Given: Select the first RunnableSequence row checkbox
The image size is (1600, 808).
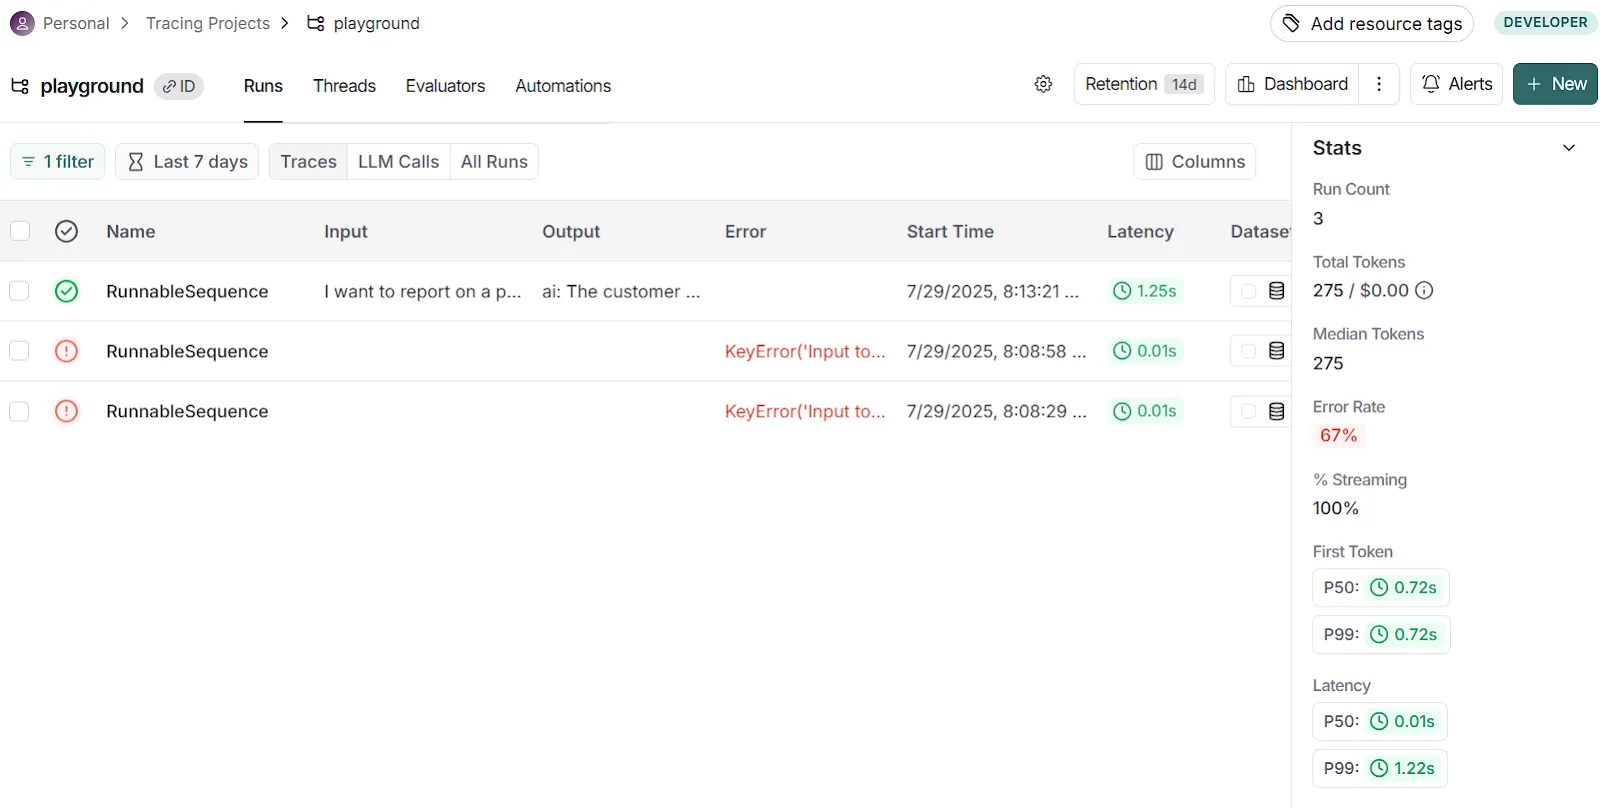Looking at the screenshot, I should coord(20,291).
